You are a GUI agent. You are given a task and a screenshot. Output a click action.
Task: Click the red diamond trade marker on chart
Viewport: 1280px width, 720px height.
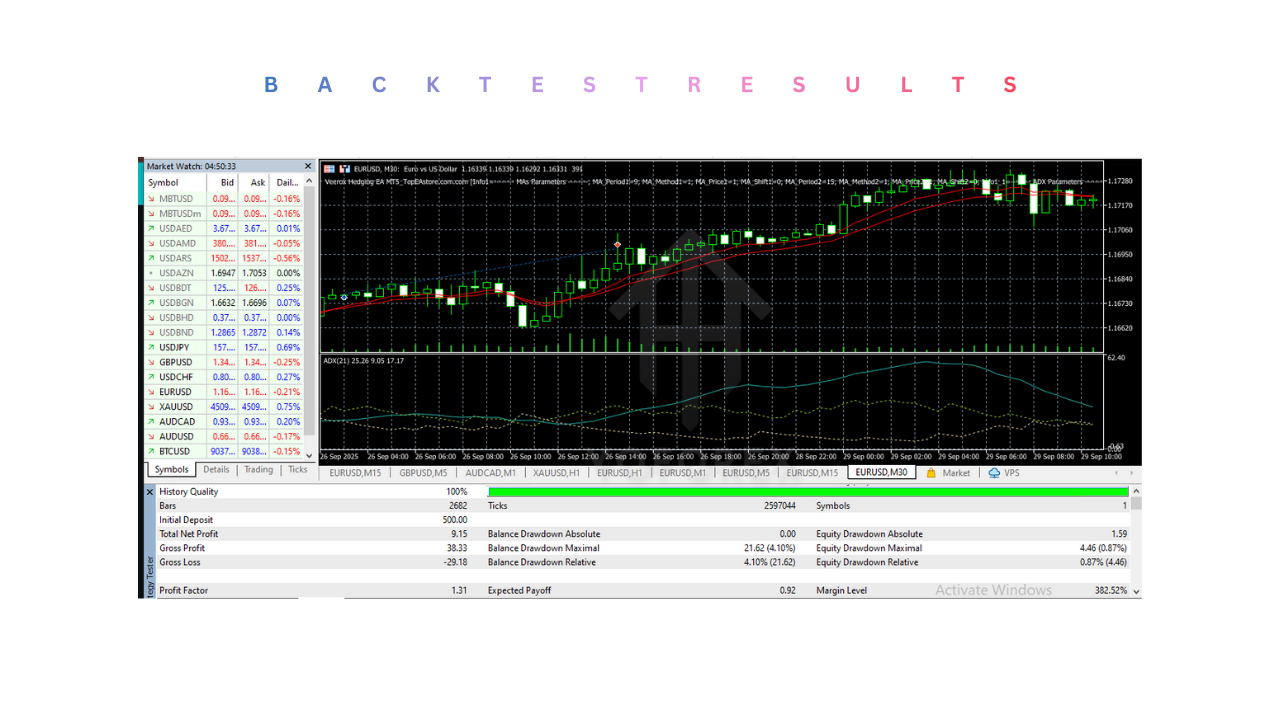coord(618,244)
